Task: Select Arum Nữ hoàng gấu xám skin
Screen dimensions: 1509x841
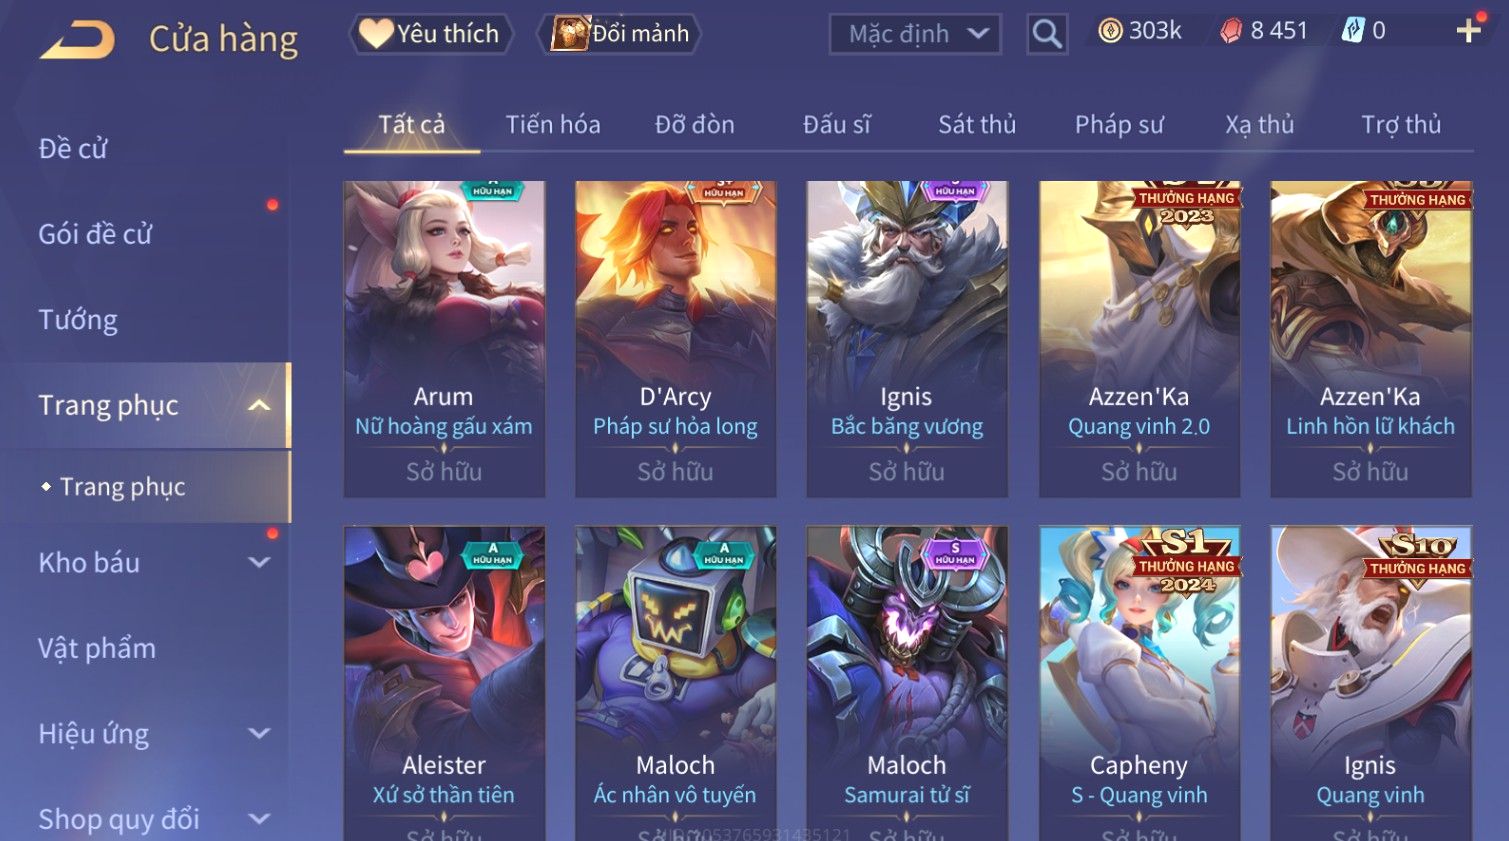Action: (x=444, y=339)
